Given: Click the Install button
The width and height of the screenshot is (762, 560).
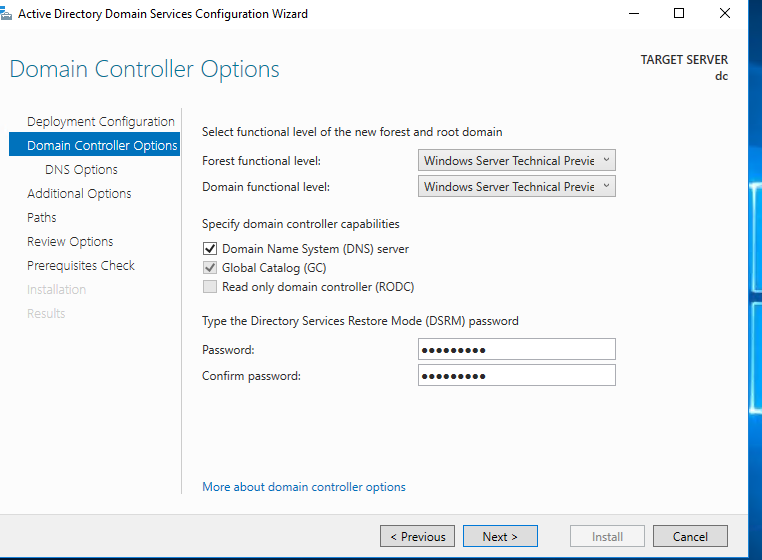Looking at the screenshot, I should tap(607, 536).
